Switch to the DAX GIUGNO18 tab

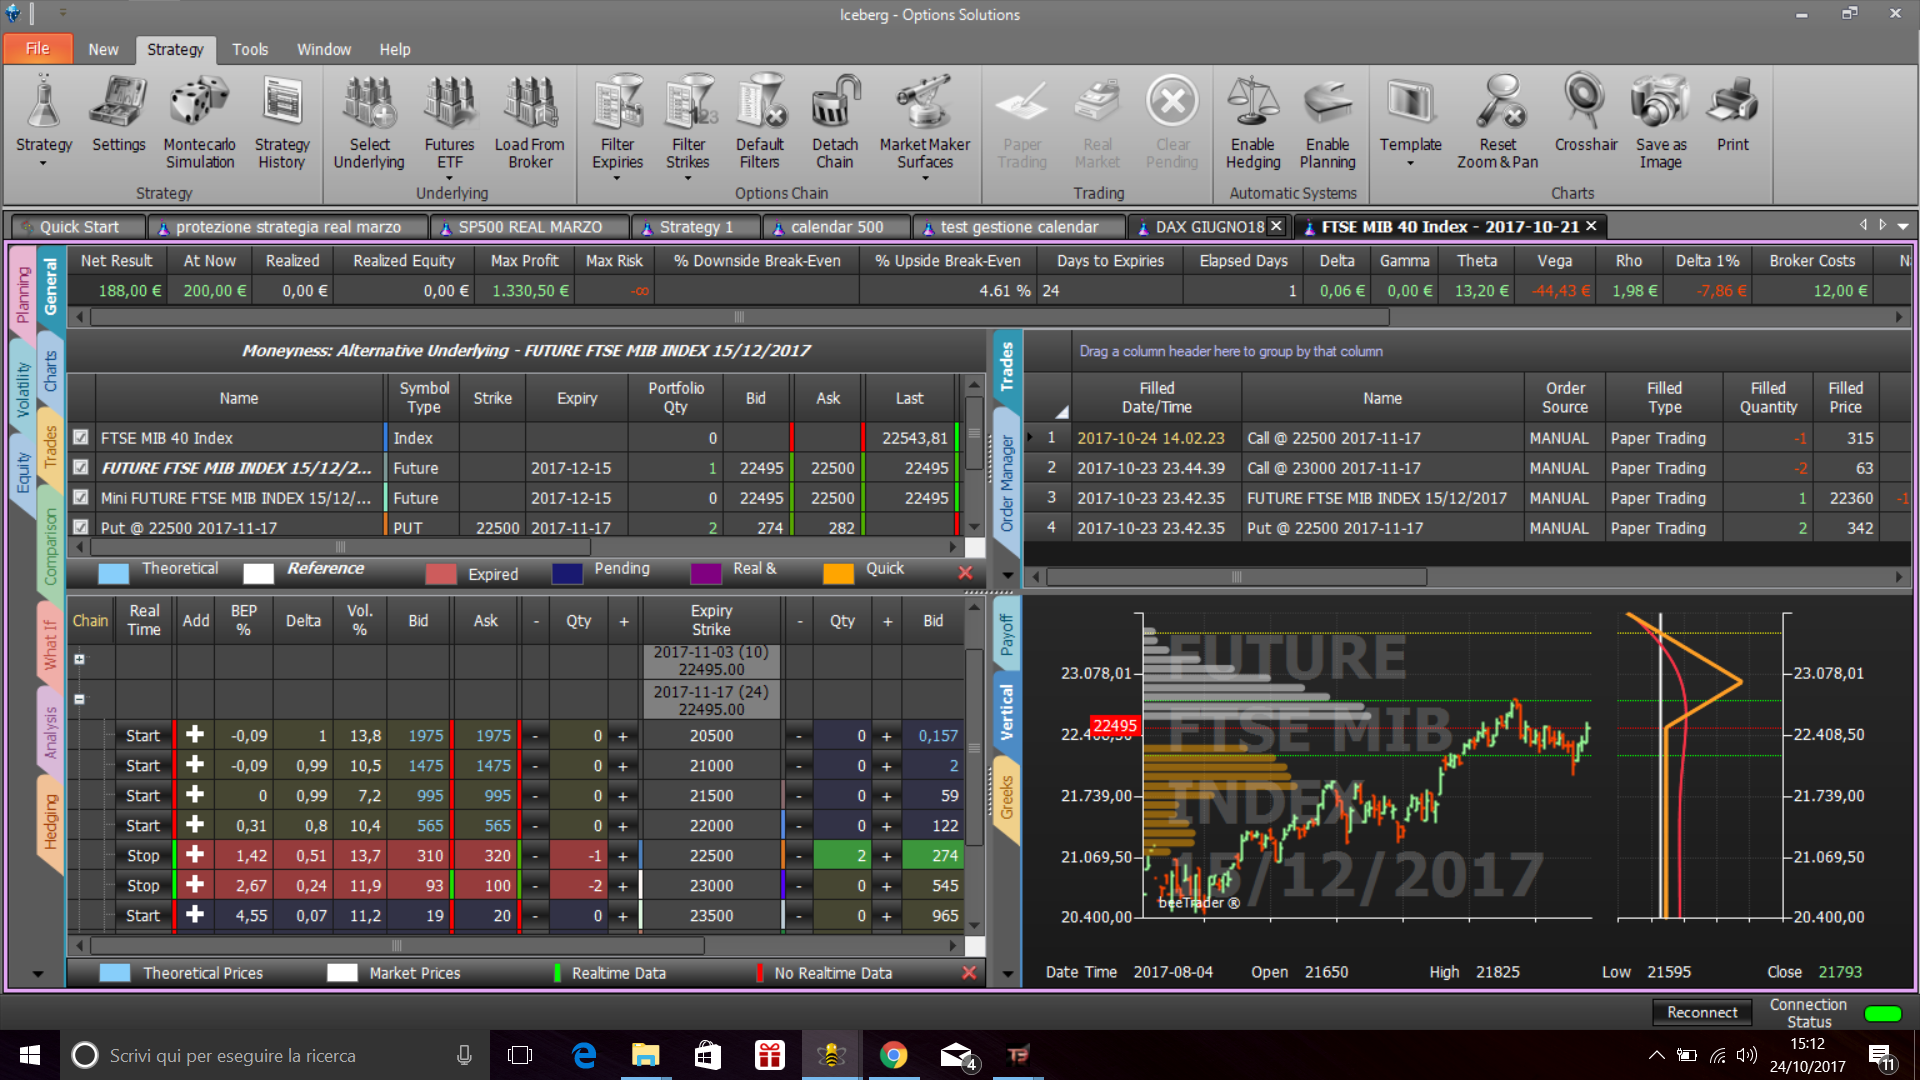point(1209,227)
